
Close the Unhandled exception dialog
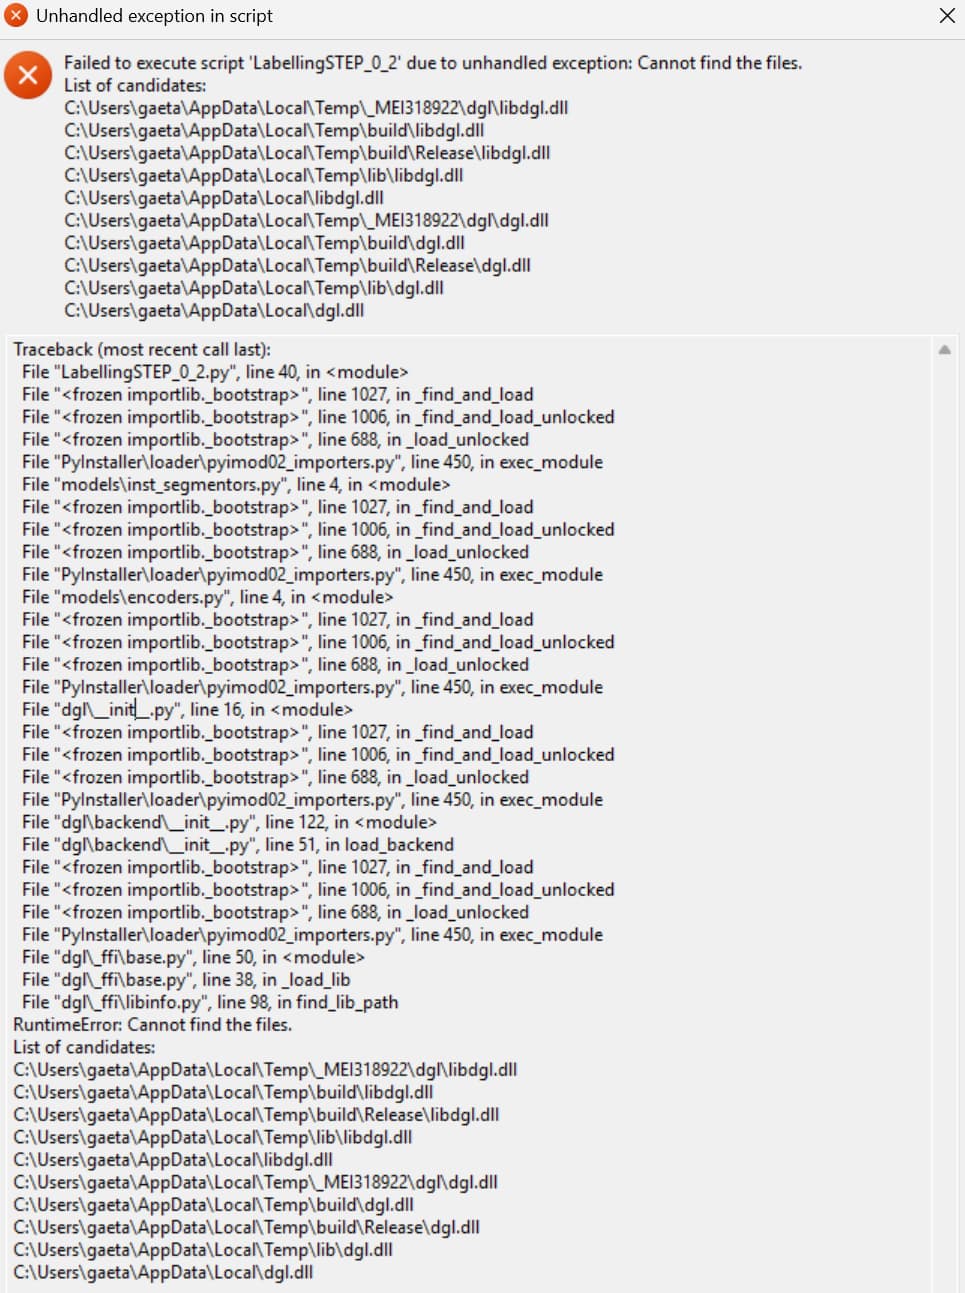pos(946,16)
